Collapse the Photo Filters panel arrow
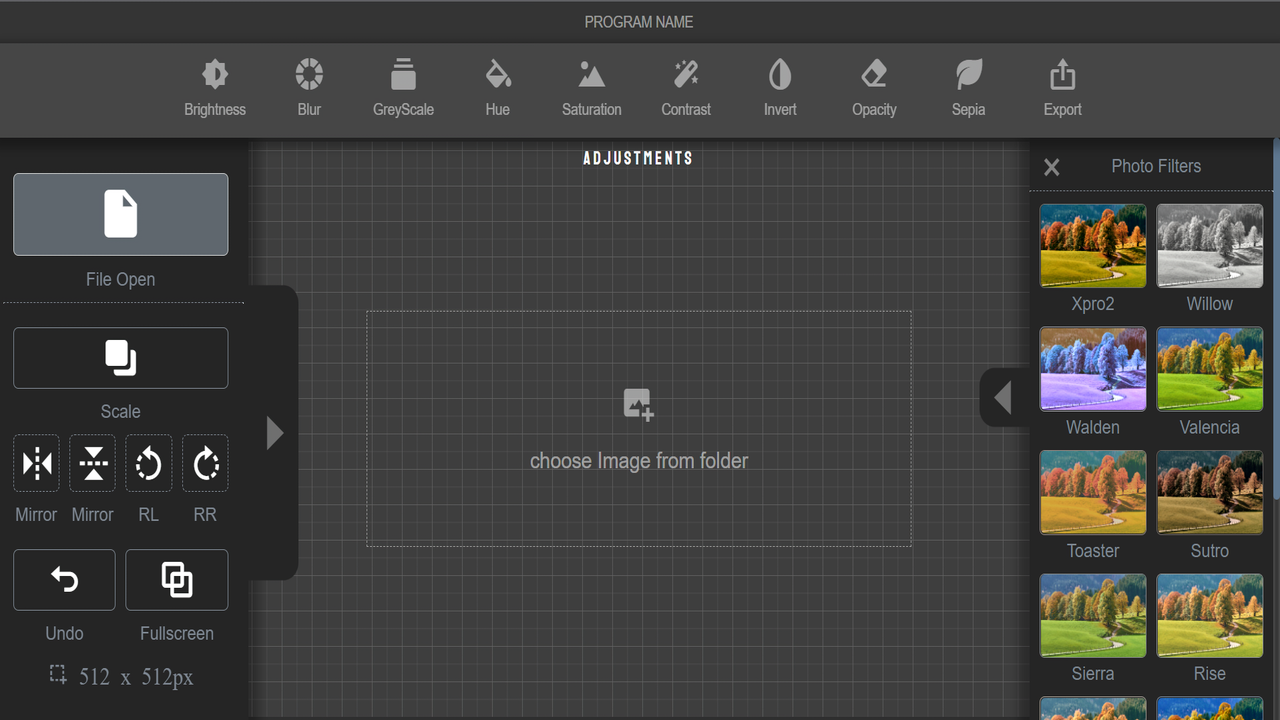Image resolution: width=1280 pixels, height=720 pixels. (x=1004, y=397)
